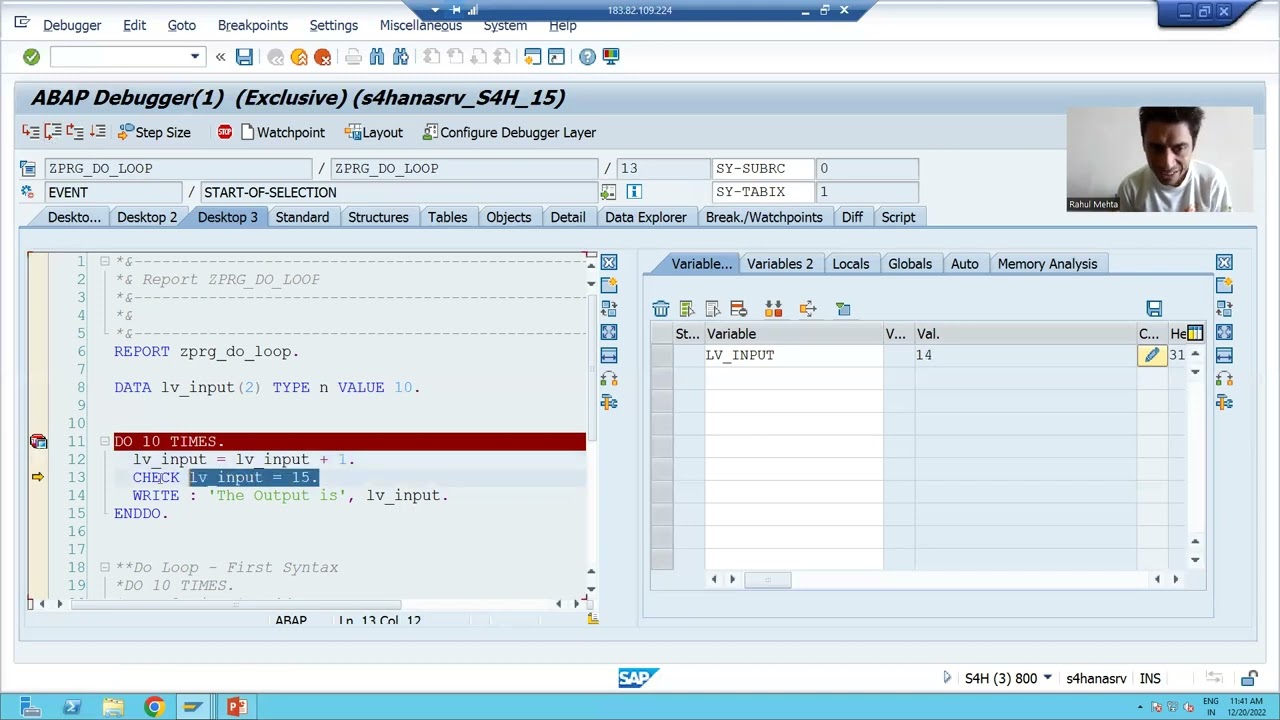
Task: Click the Find Next binoculars icon
Action: 400,57
